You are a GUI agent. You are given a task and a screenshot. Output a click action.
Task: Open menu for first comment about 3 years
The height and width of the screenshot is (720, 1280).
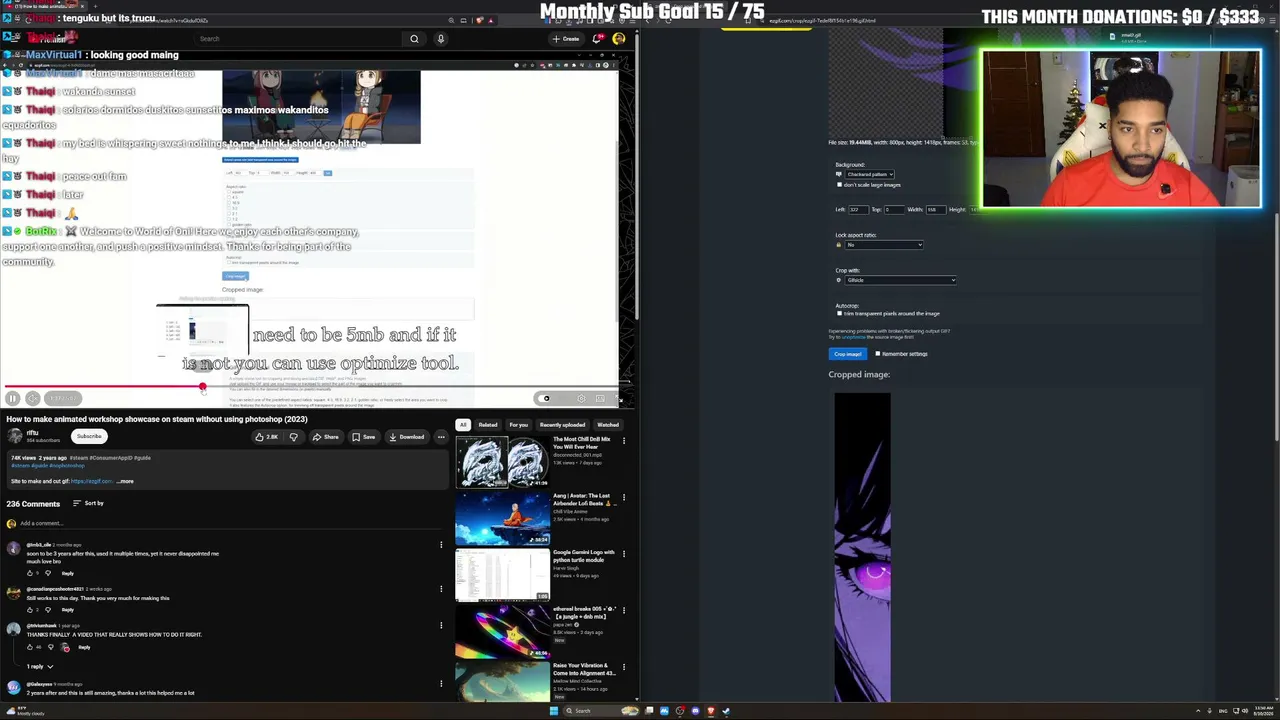click(441, 545)
